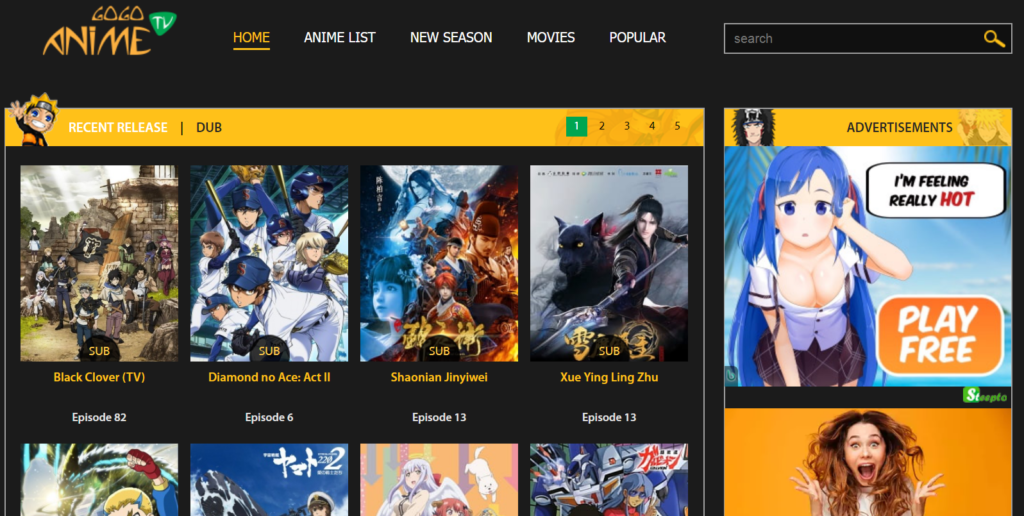This screenshot has width=1024, height=516.
Task: Click the SUB badge on Diamond no Ace
Action: tap(269, 351)
